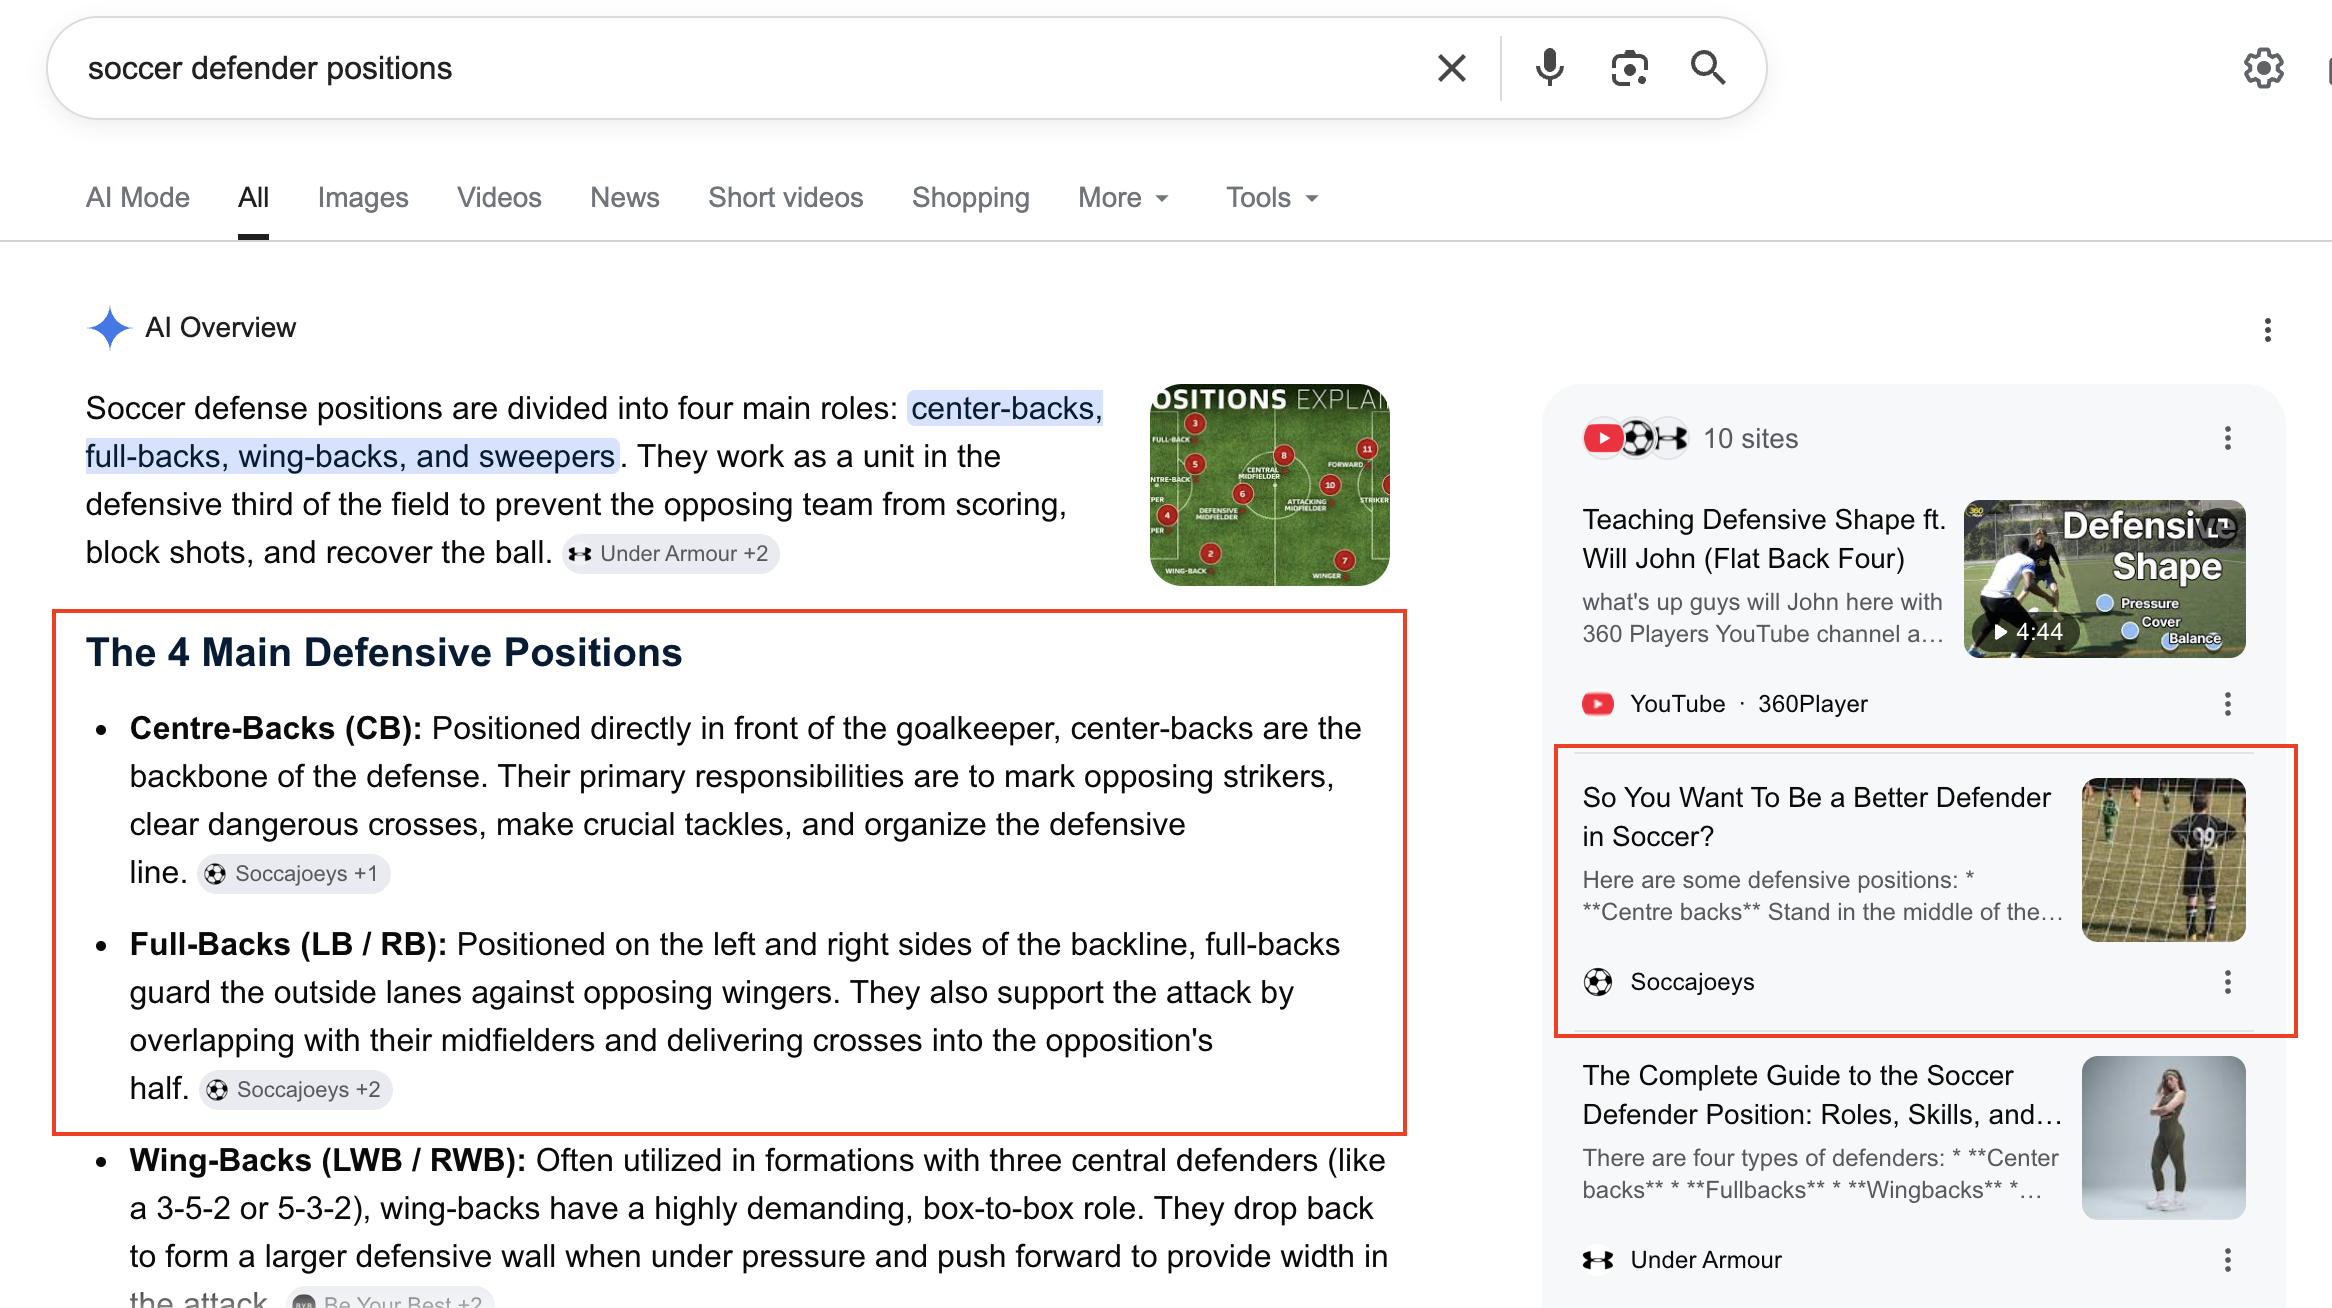Viewport: 2332px width, 1308px height.
Task: Open three-dot menu for Under Armour source
Action: pos(2227,1260)
